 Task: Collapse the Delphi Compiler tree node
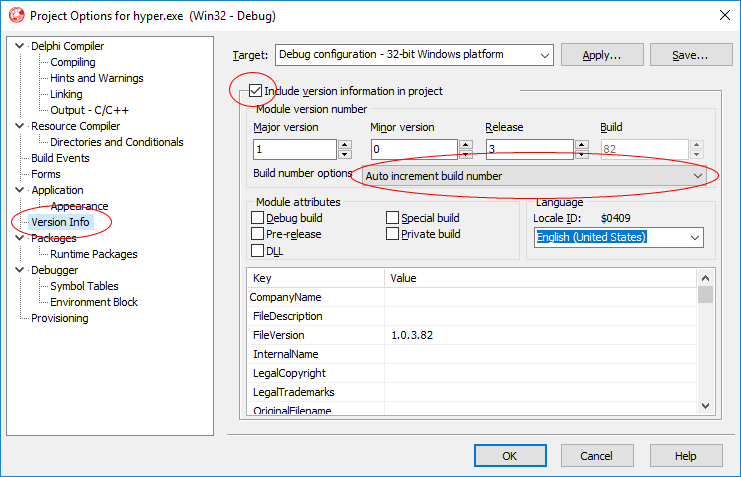(x=21, y=46)
